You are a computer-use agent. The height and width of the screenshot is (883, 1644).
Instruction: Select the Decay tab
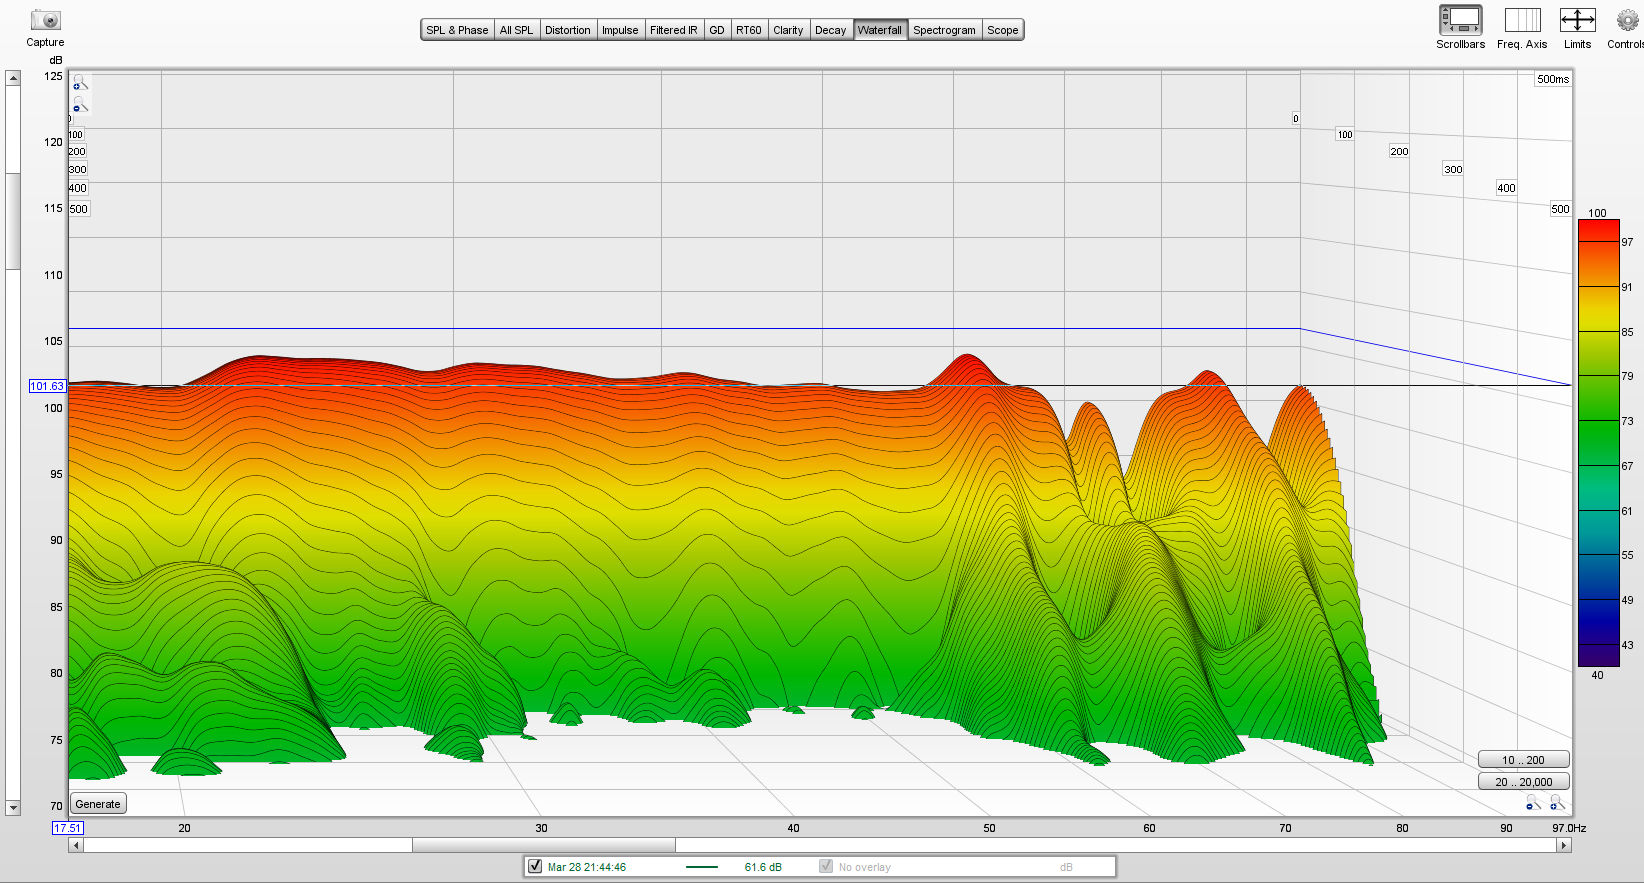[x=830, y=30]
